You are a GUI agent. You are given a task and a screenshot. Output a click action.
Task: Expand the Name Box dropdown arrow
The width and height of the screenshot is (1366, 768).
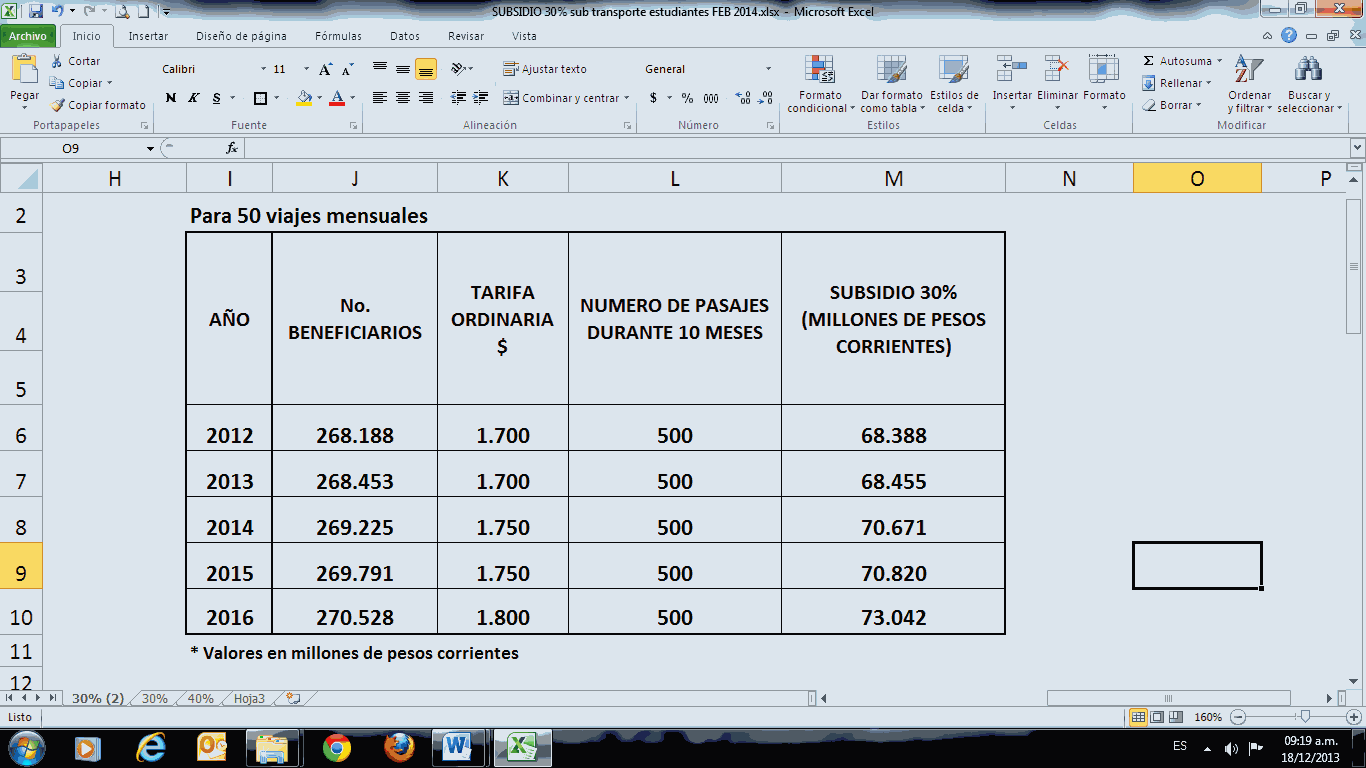(x=151, y=148)
